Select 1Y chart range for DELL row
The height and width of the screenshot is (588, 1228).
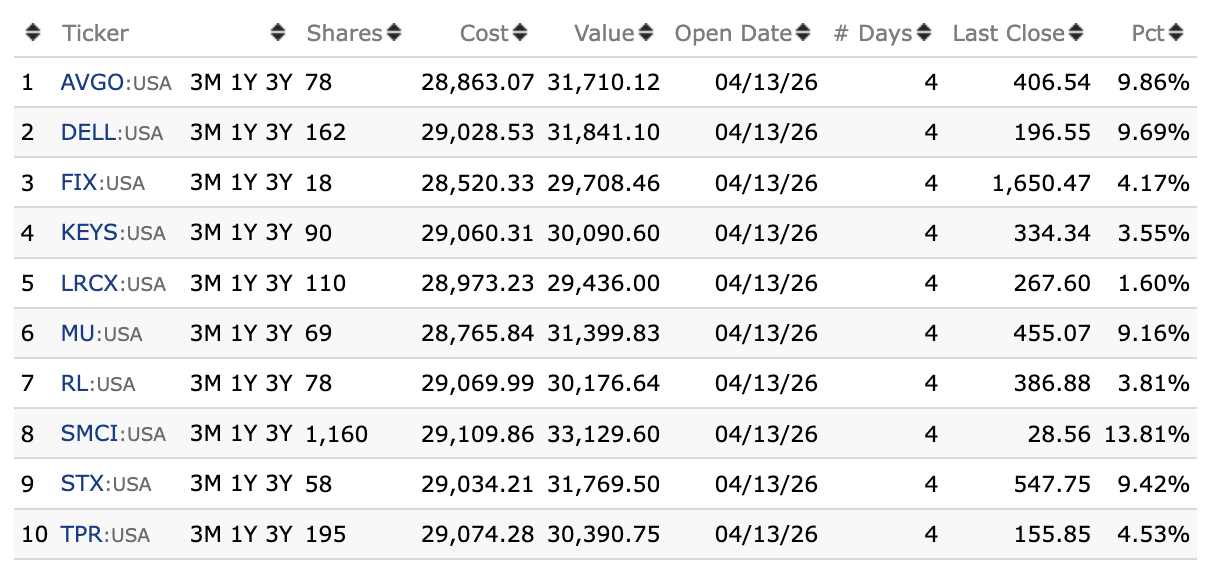(x=244, y=133)
